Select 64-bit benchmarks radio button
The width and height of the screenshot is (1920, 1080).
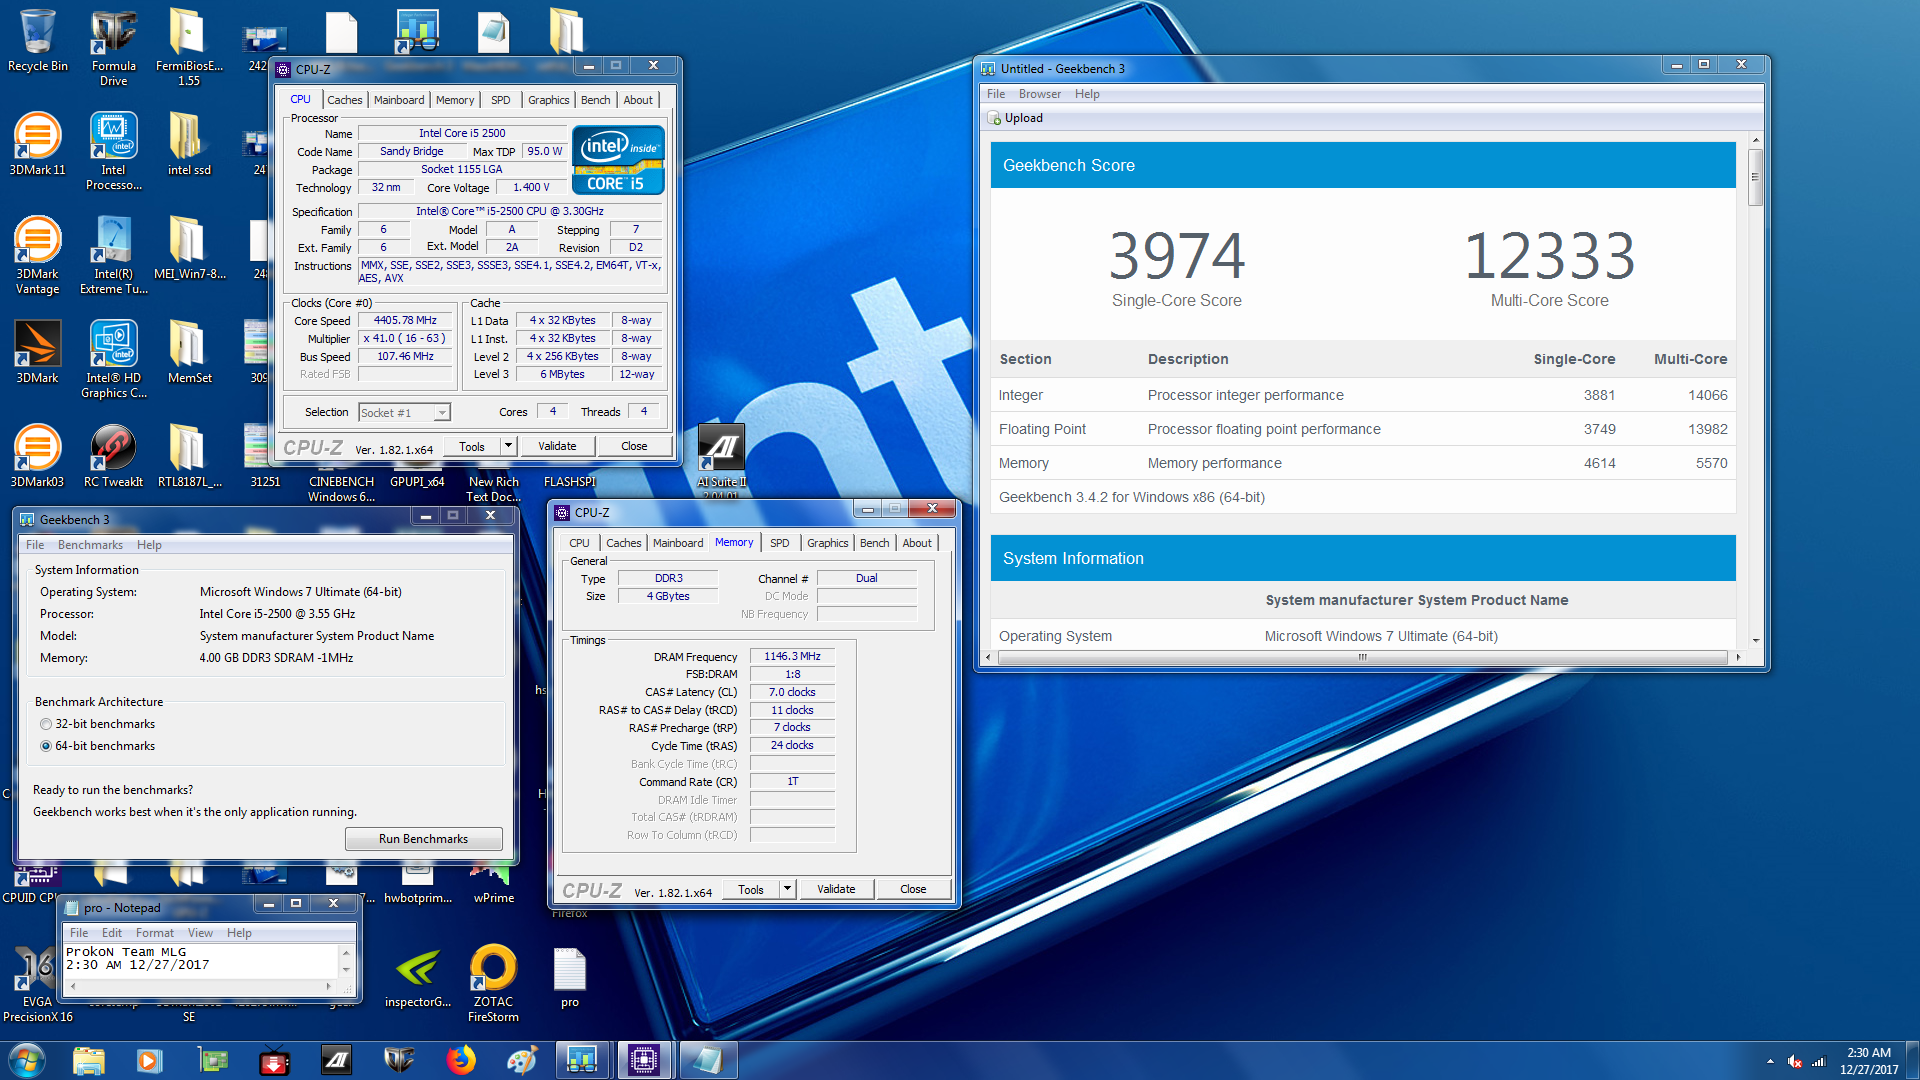pyautogui.click(x=46, y=746)
